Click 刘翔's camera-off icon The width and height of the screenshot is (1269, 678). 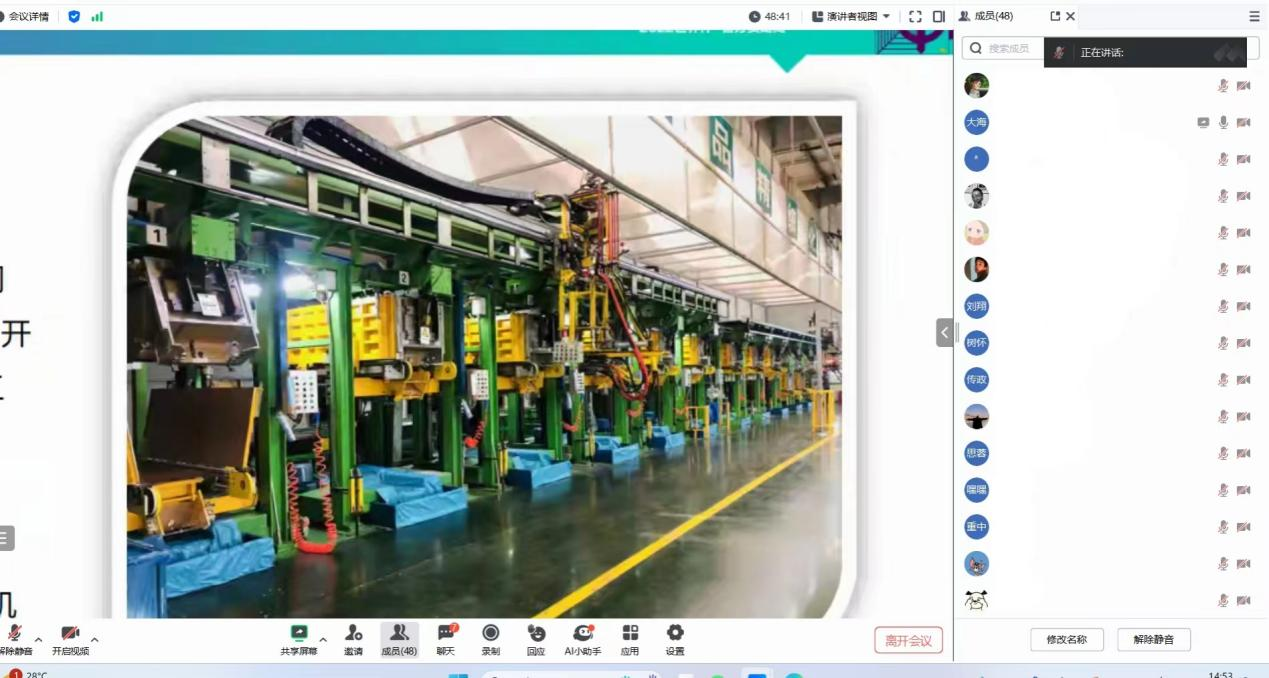click(1243, 306)
